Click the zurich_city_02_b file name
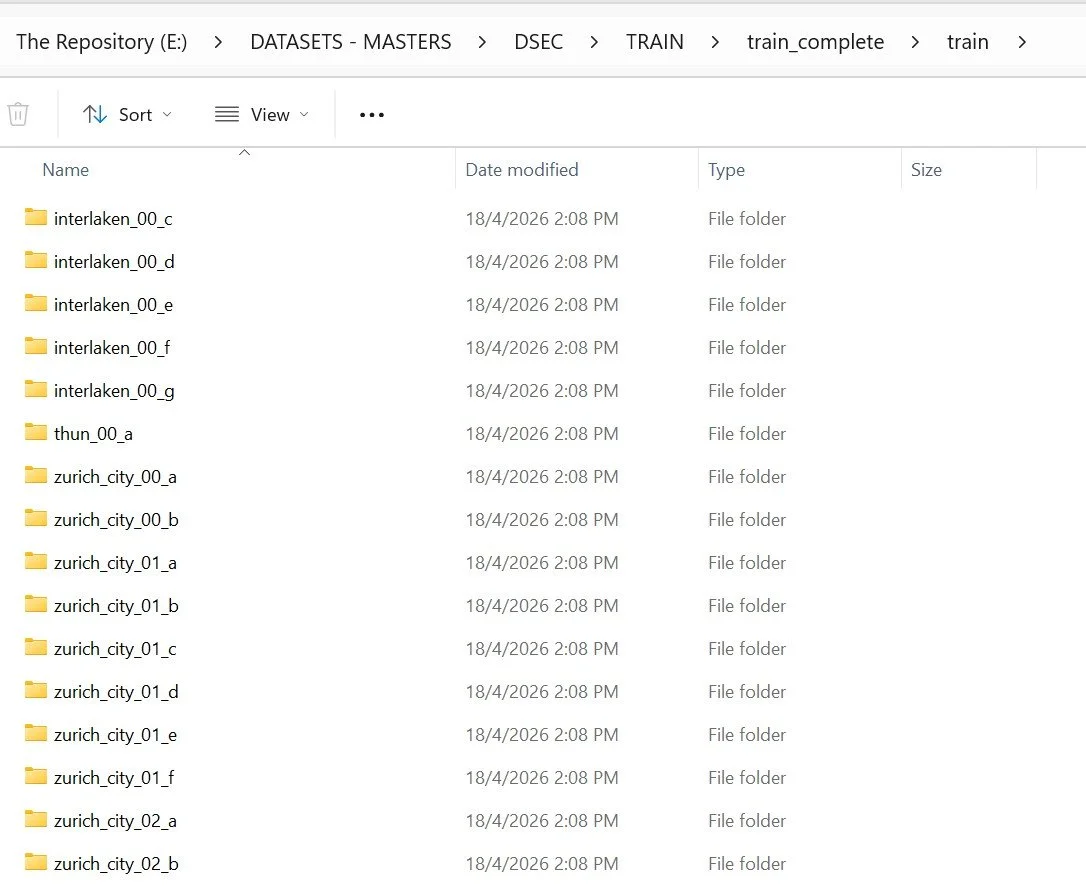This screenshot has width=1086, height=888. pyautogui.click(x=116, y=864)
